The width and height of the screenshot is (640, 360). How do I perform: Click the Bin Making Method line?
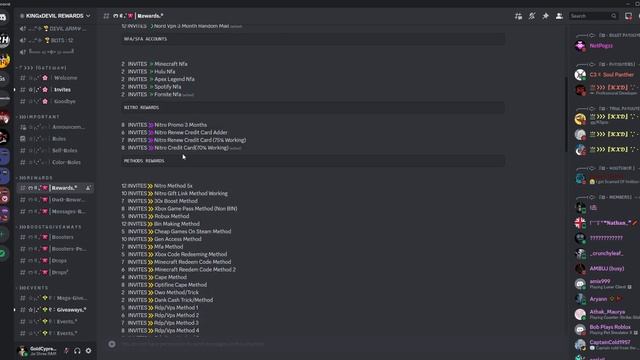coord(160,224)
